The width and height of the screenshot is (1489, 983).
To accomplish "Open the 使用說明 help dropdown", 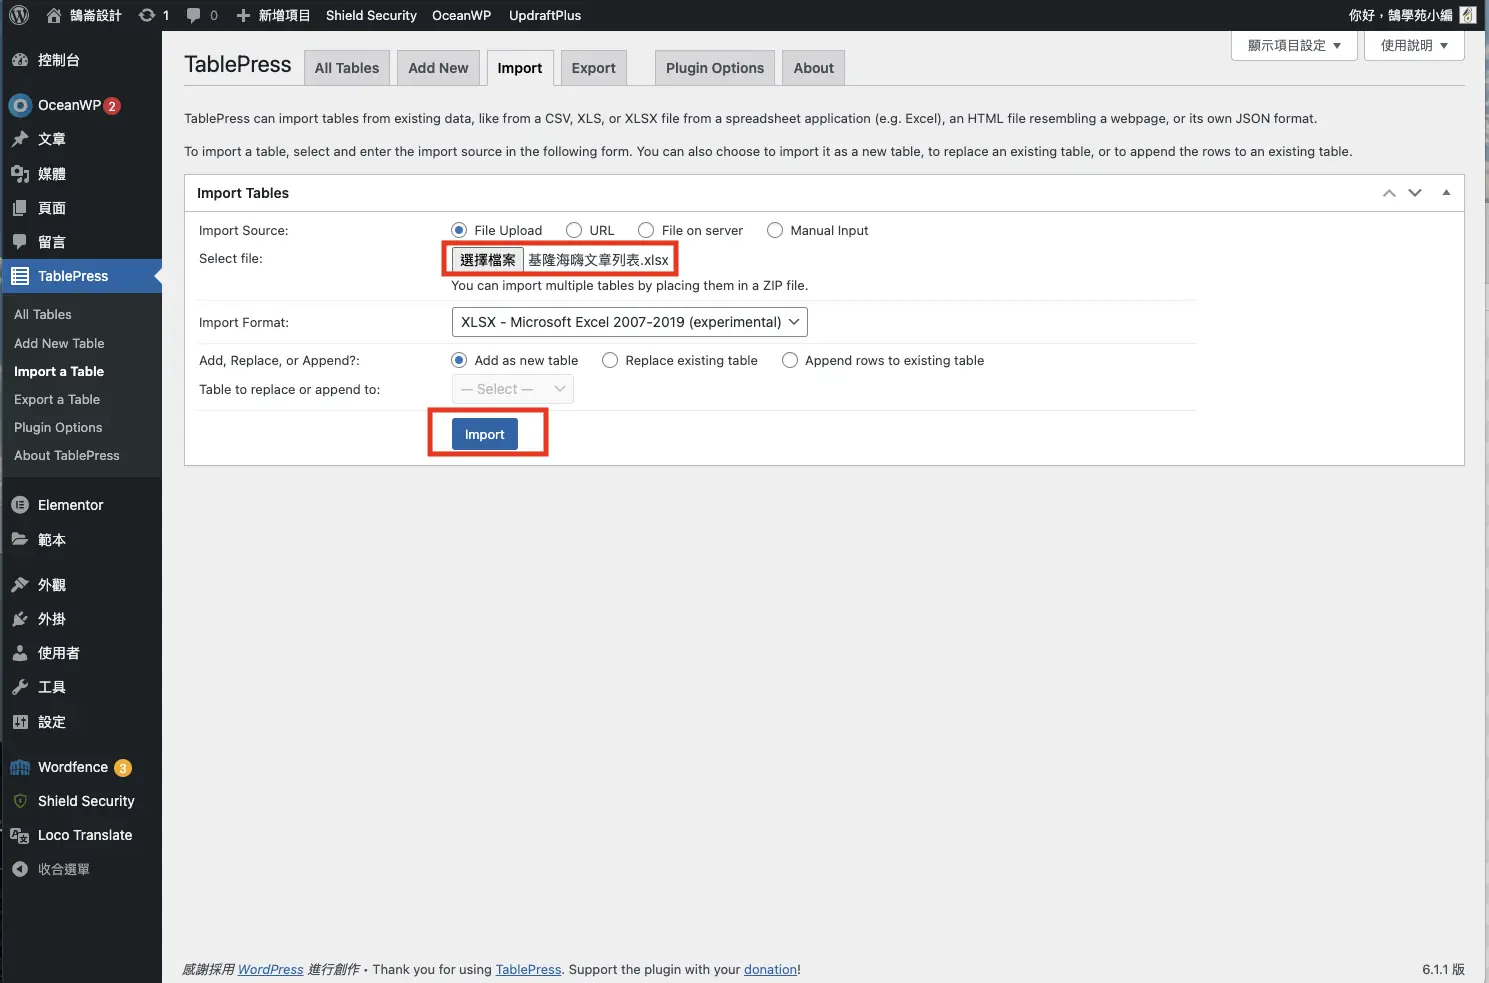I will click(1414, 45).
